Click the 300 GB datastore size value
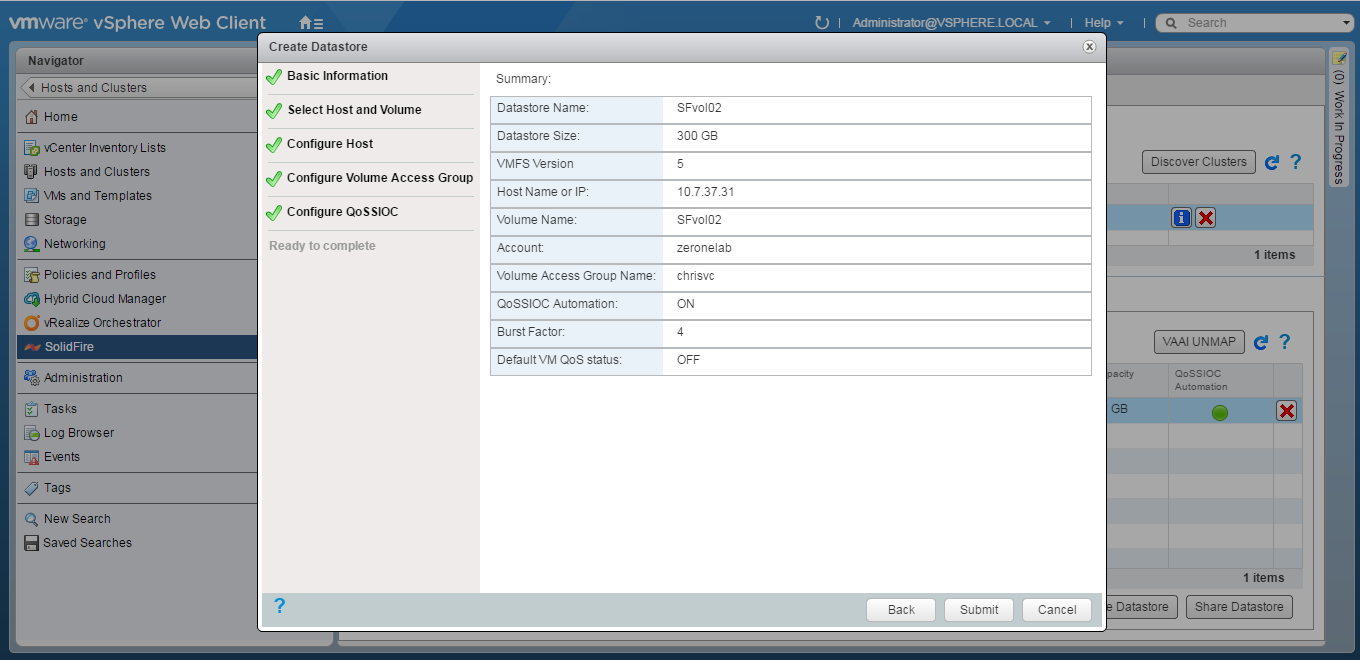This screenshot has height=660, width=1360. [697, 136]
